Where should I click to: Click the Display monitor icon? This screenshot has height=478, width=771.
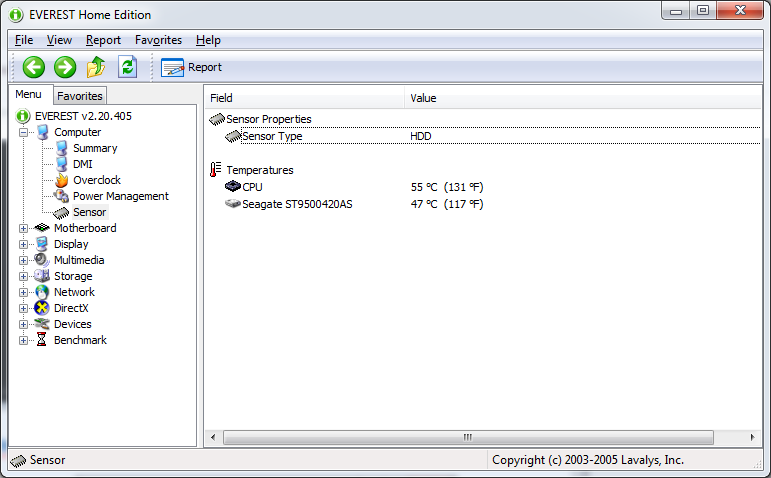coord(42,244)
